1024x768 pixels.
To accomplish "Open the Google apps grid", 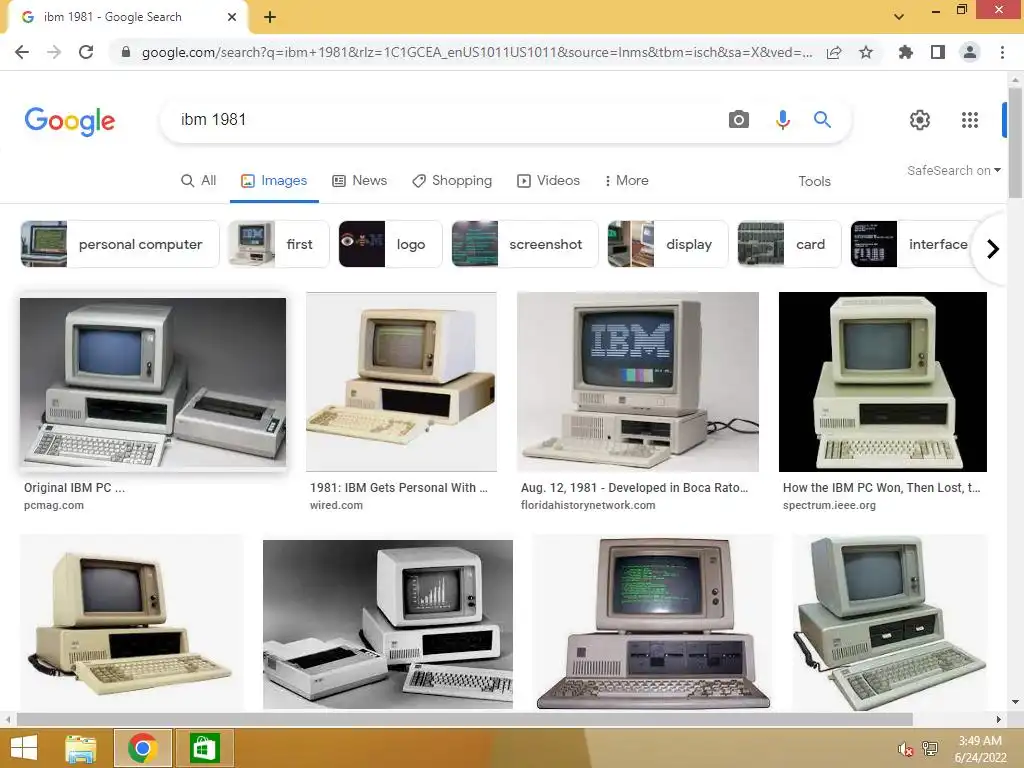I will pos(970,120).
